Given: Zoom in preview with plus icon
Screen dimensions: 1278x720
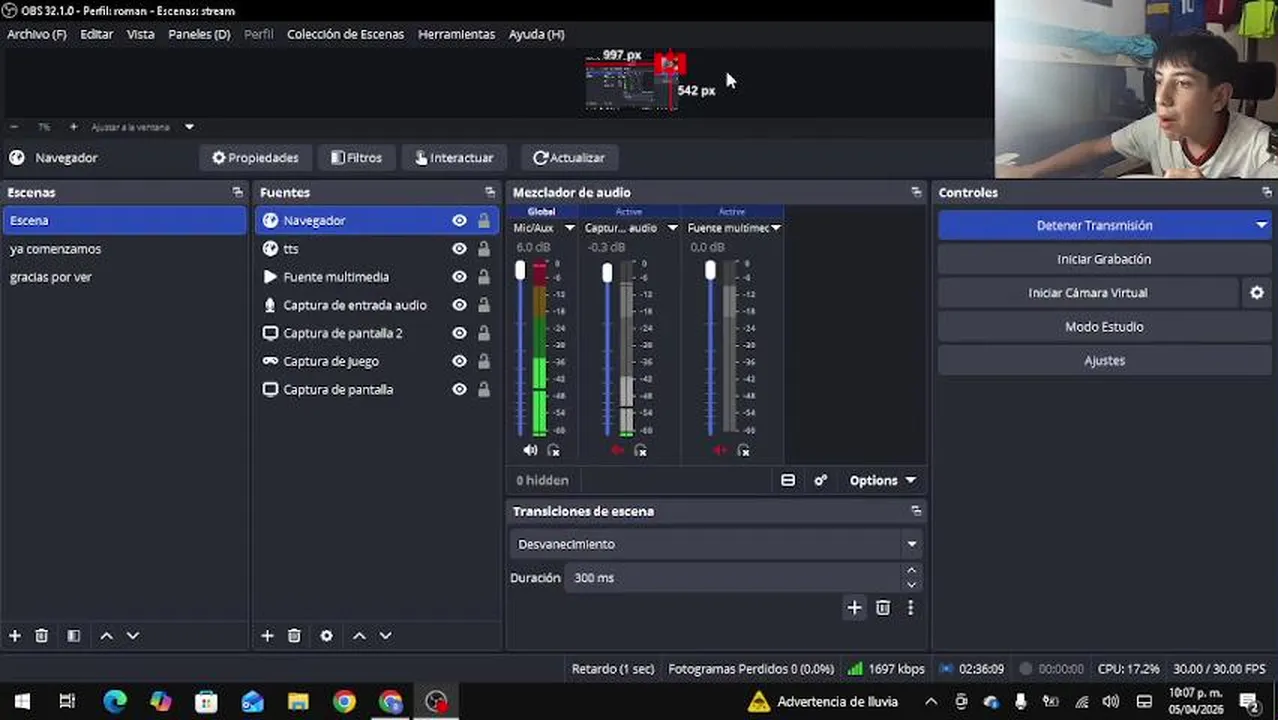Looking at the screenshot, I should (73, 127).
